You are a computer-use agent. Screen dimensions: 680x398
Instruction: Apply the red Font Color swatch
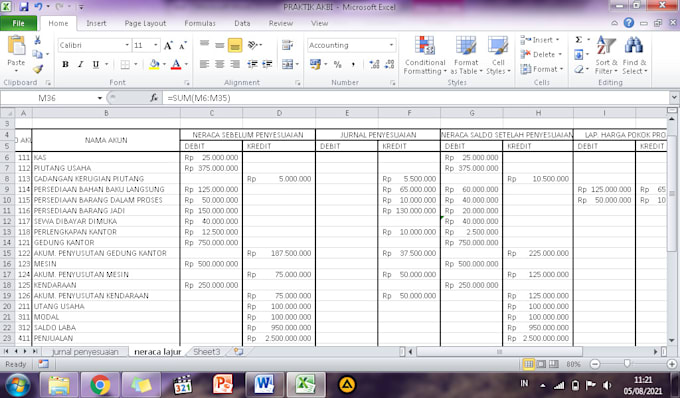coord(176,64)
